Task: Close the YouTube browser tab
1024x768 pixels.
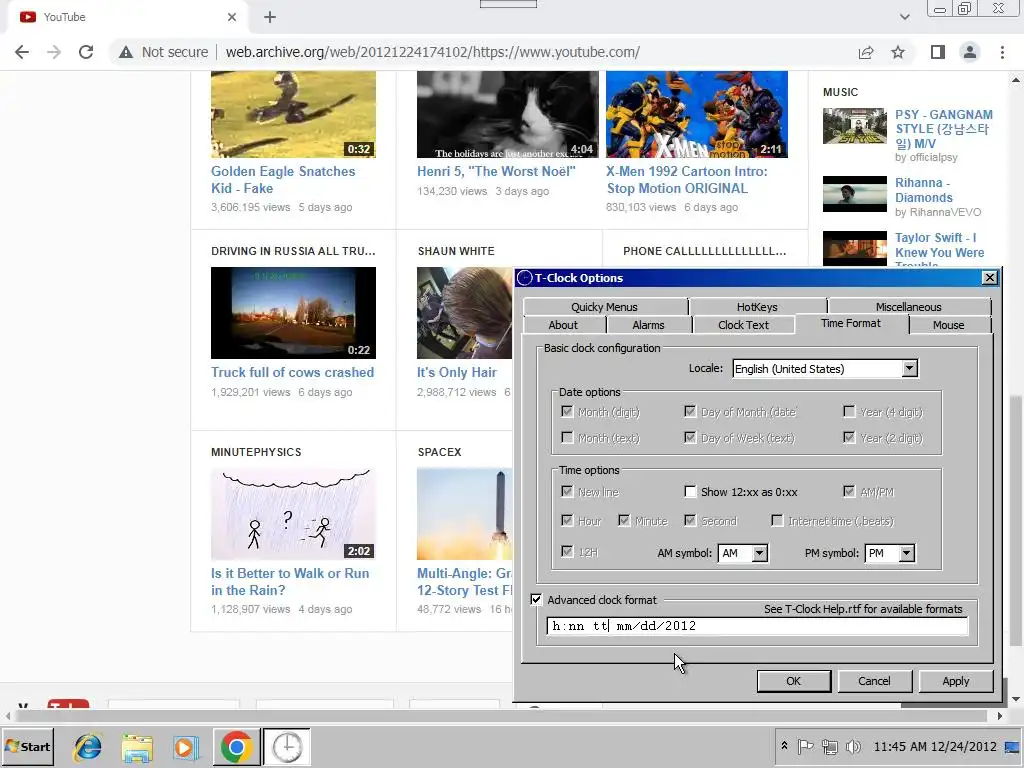Action: (x=232, y=17)
